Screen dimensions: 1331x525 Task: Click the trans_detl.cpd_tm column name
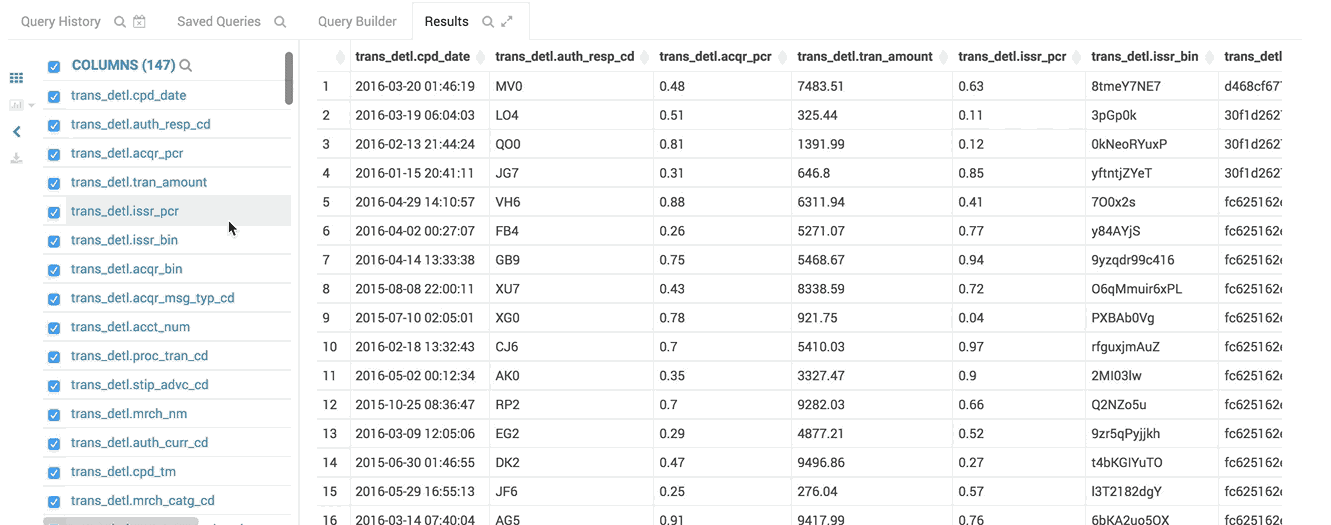pyautogui.click(x=123, y=472)
